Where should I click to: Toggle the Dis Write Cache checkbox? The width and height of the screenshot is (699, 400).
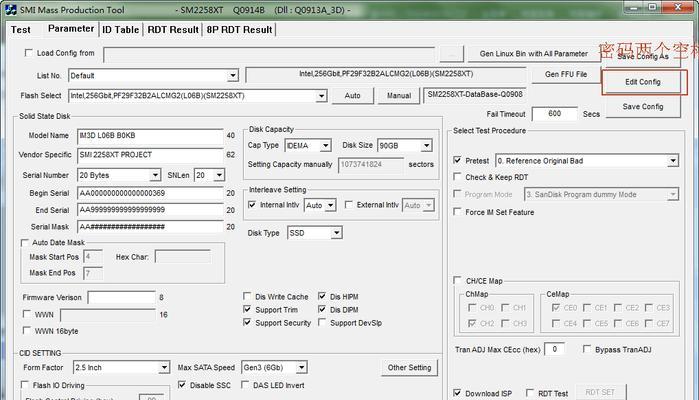coord(247,297)
